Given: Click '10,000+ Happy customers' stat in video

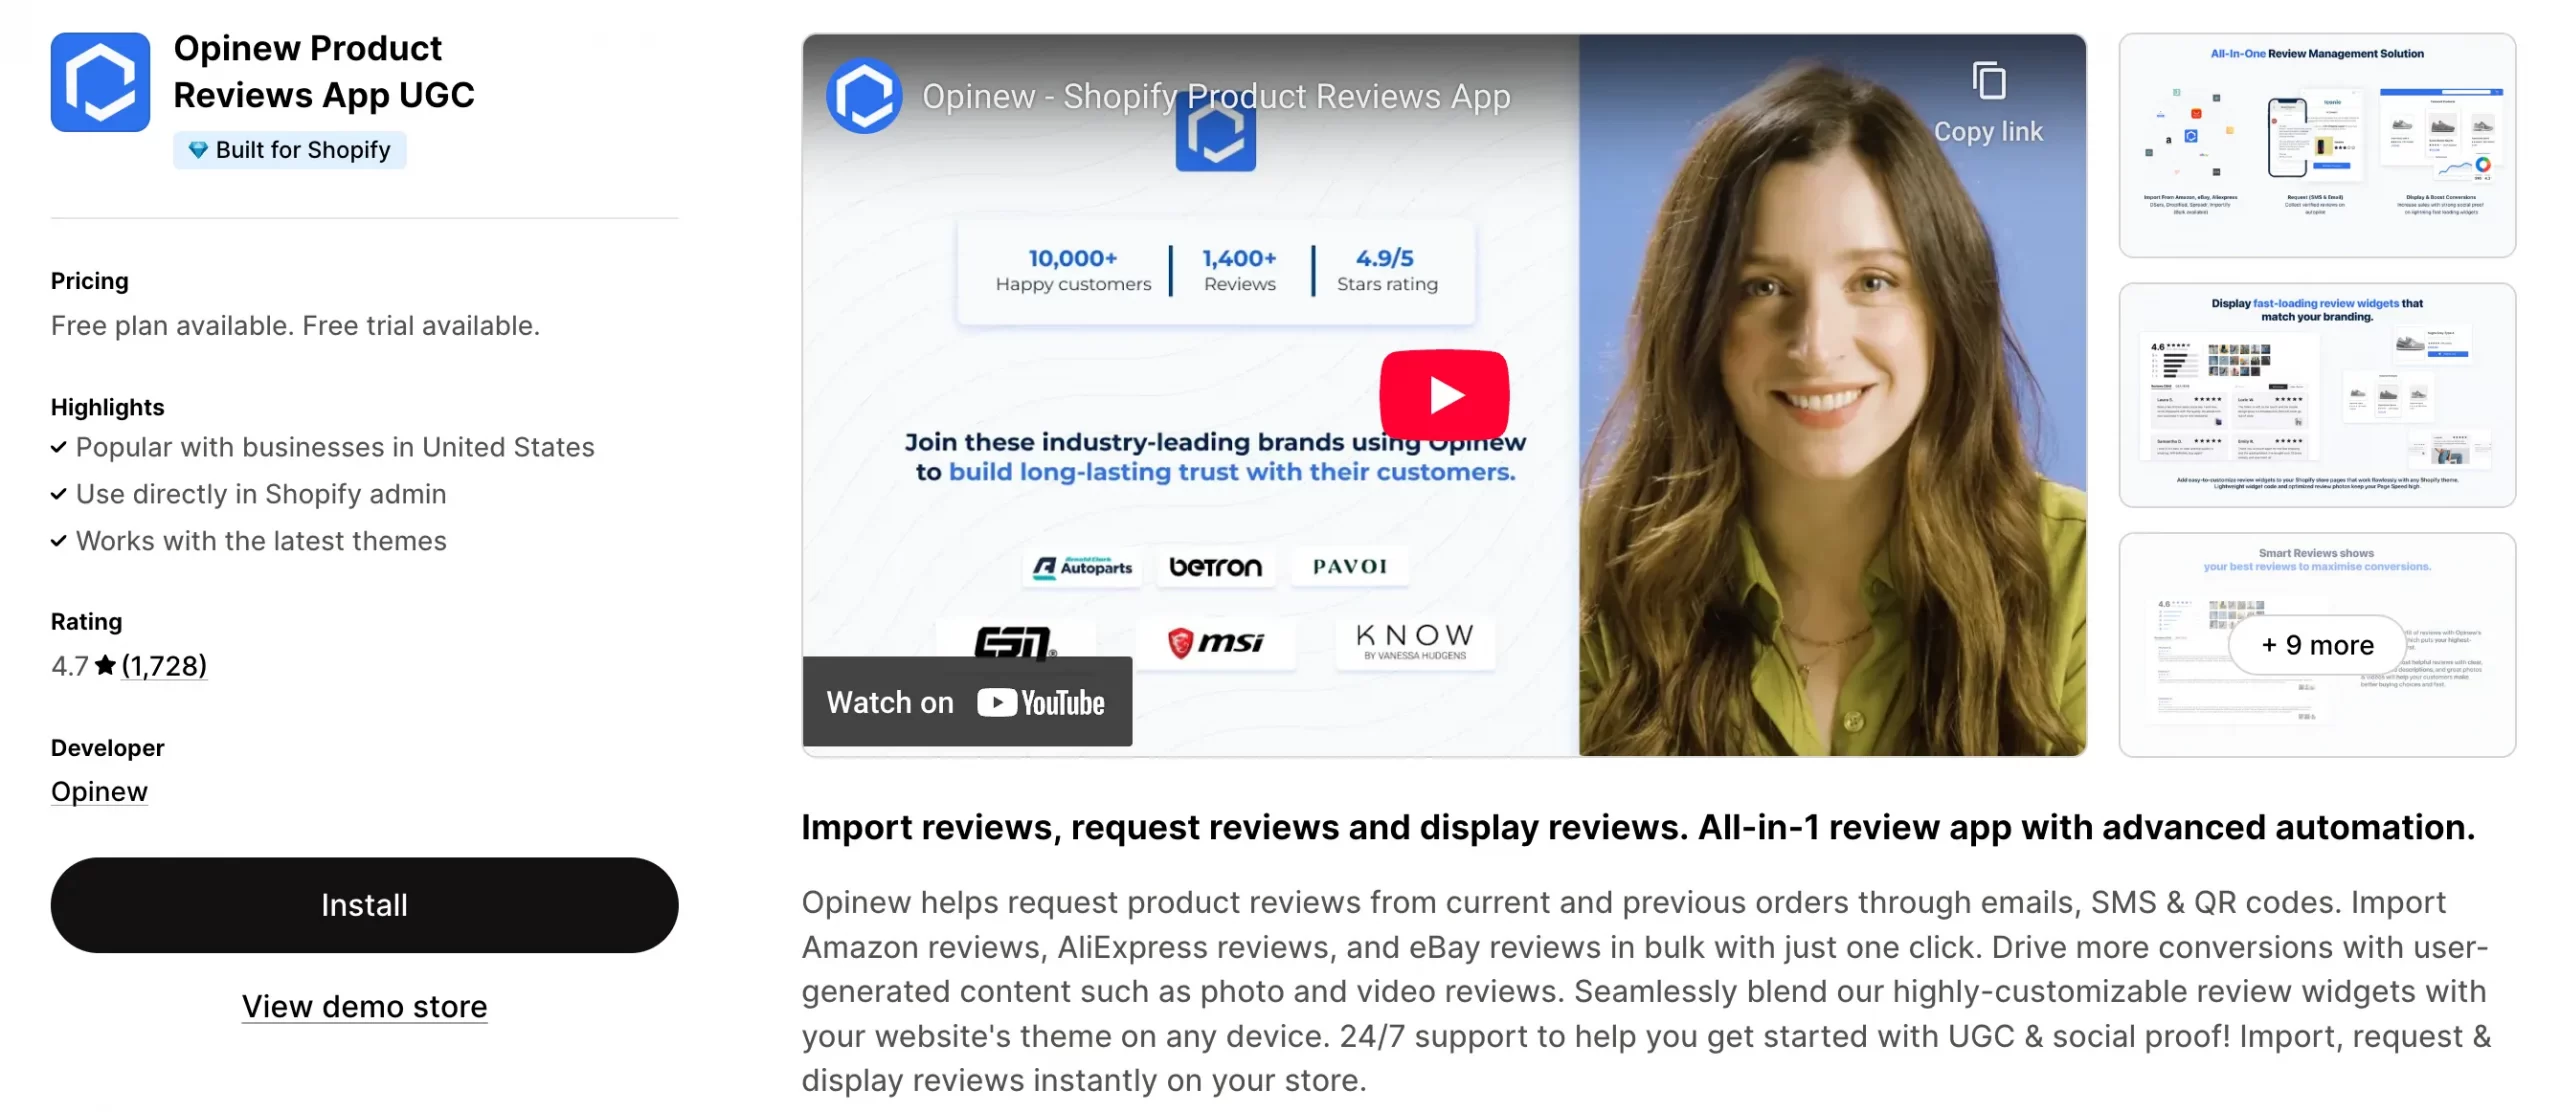Looking at the screenshot, I should click(x=1073, y=271).
